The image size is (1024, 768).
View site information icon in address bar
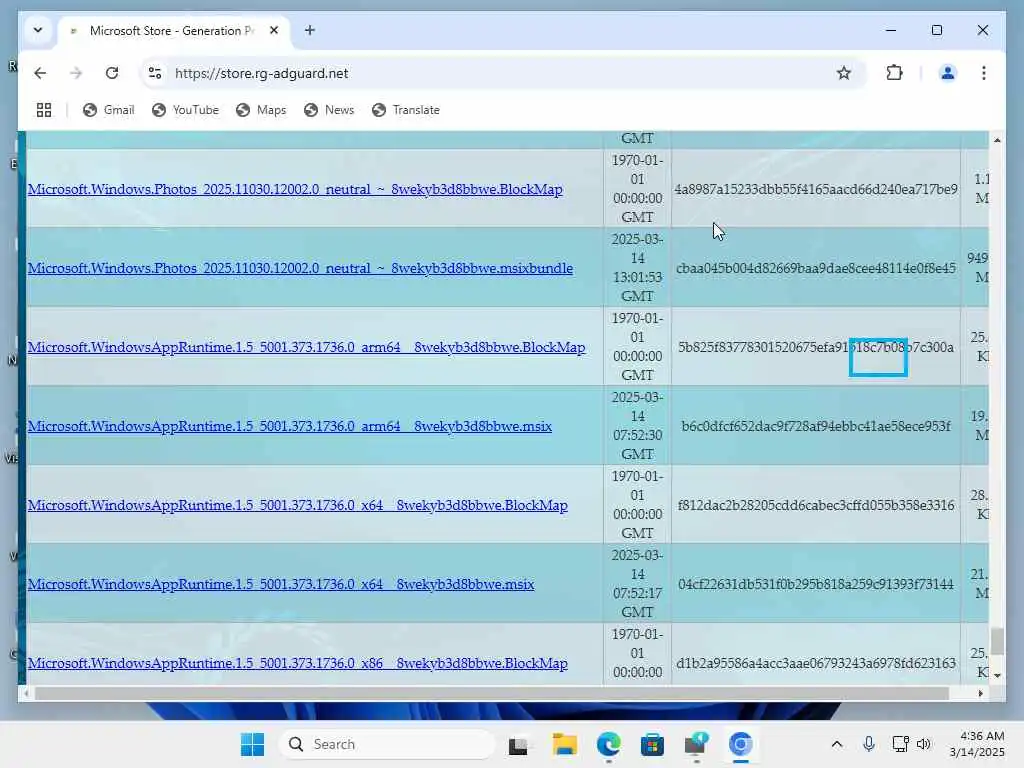coord(155,73)
